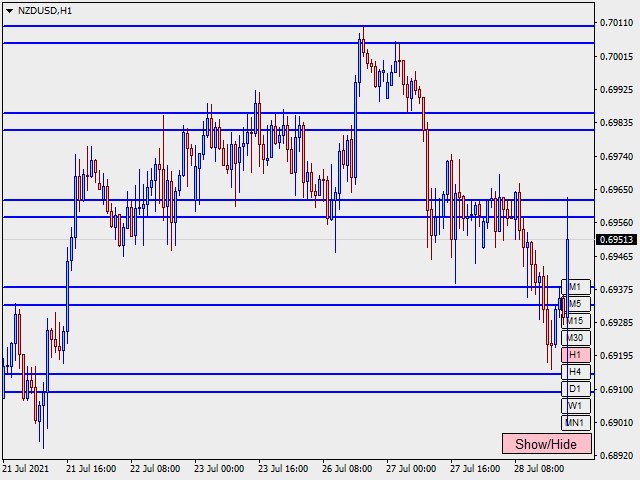Screen dimensions: 640x480
Task: Click price scale value 0.69925
Action: 616,89
